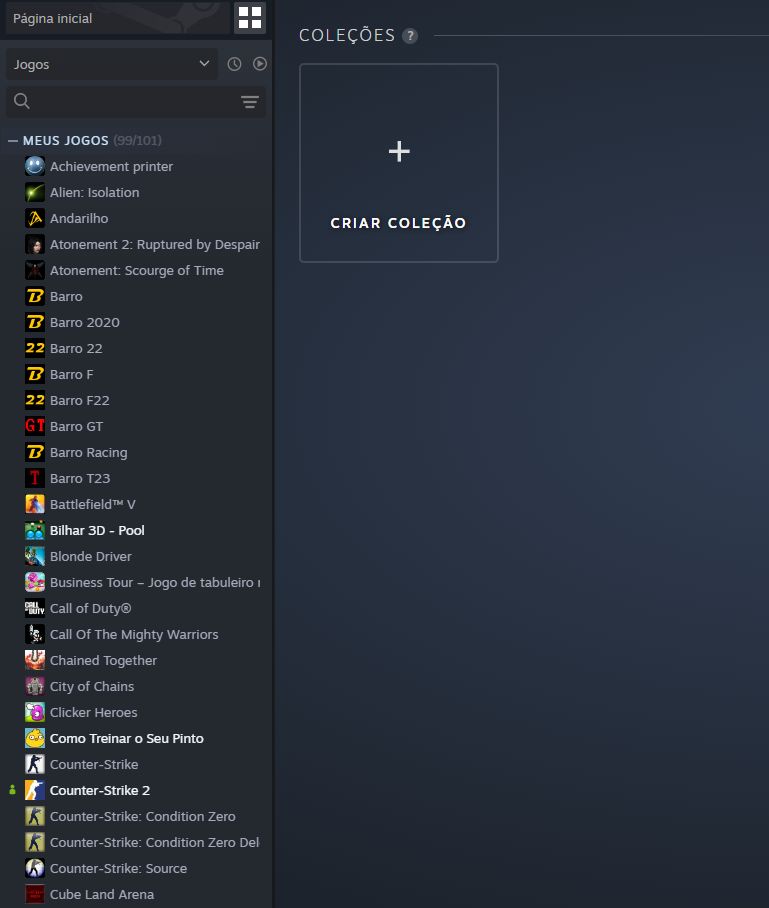Select the Call of Duty® title text

coord(90,609)
